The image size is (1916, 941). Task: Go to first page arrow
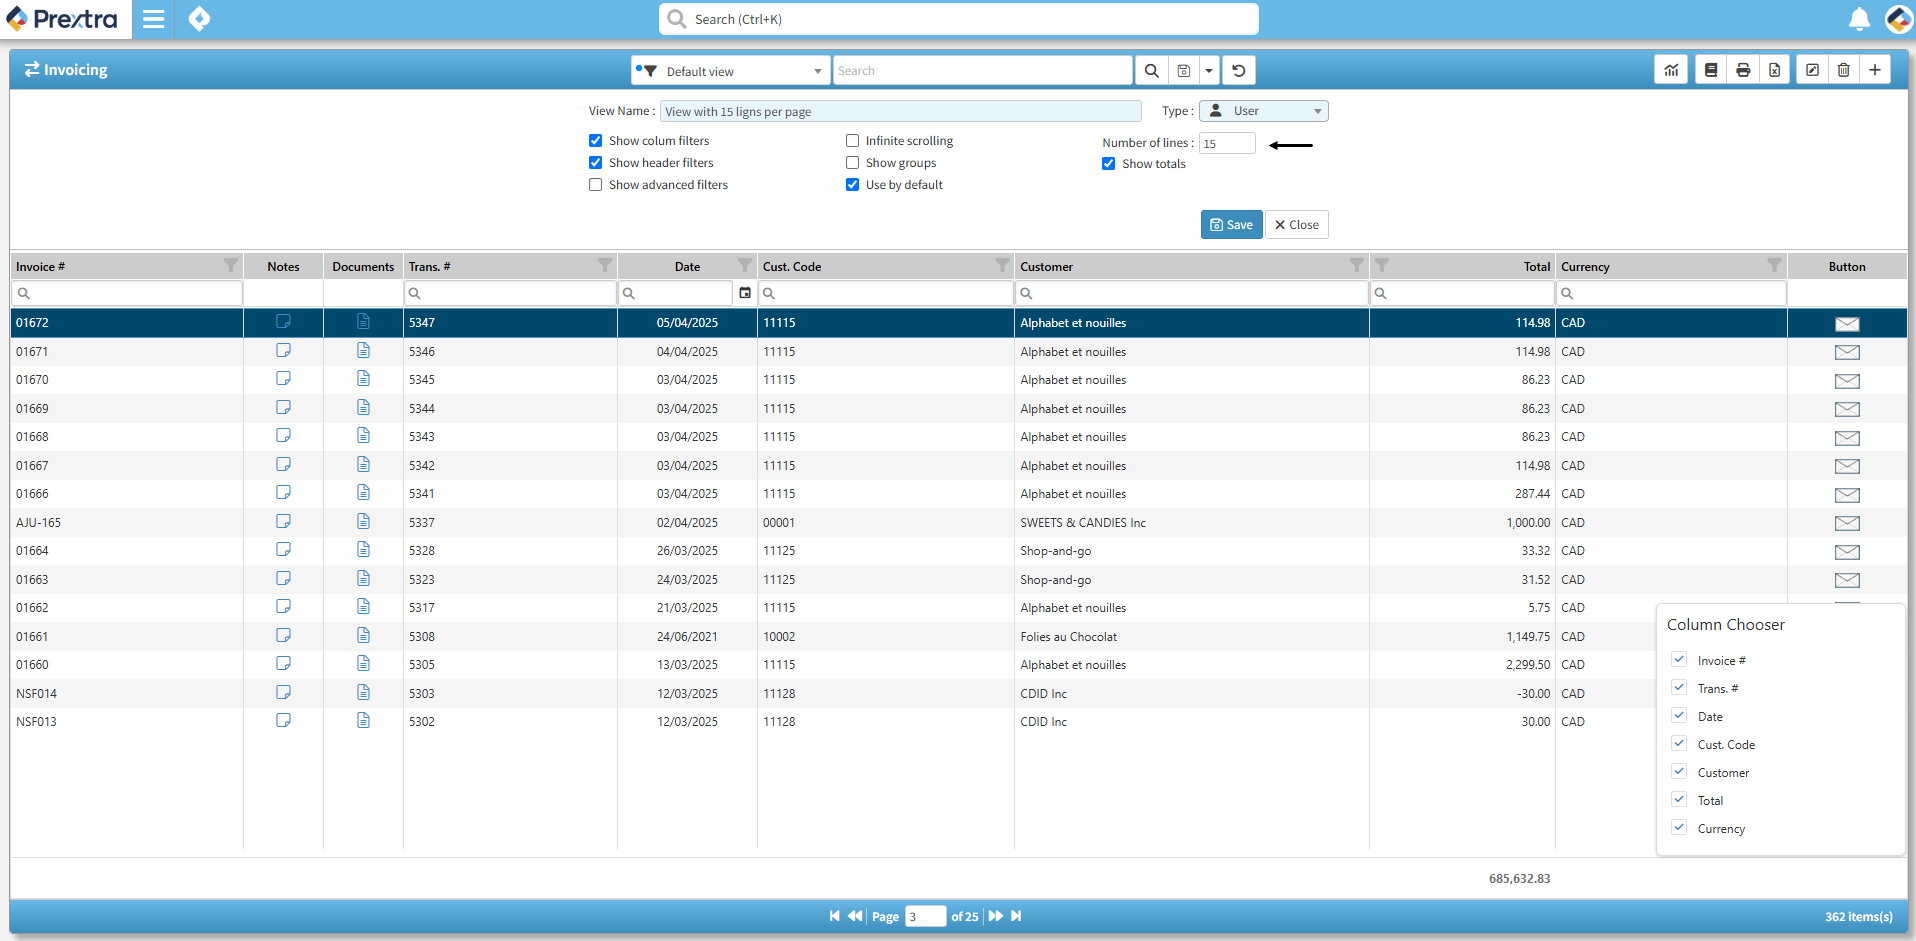click(834, 916)
